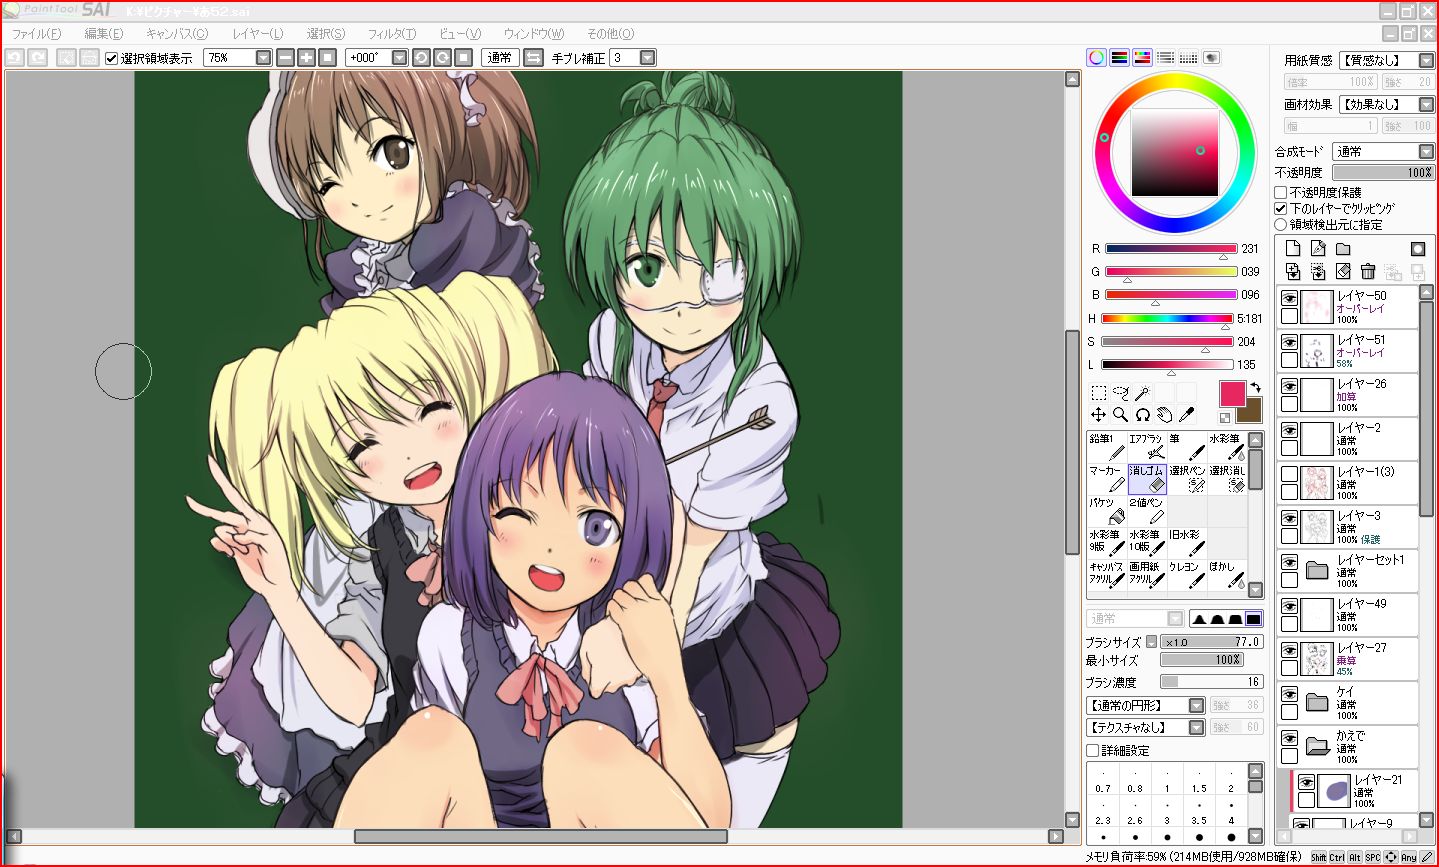The height and width of the screenshot is (867, 1439).
Task: Open the 通常の円形 brush shape dropdown
Action: pyautogui.click(x=1196, y=706)
